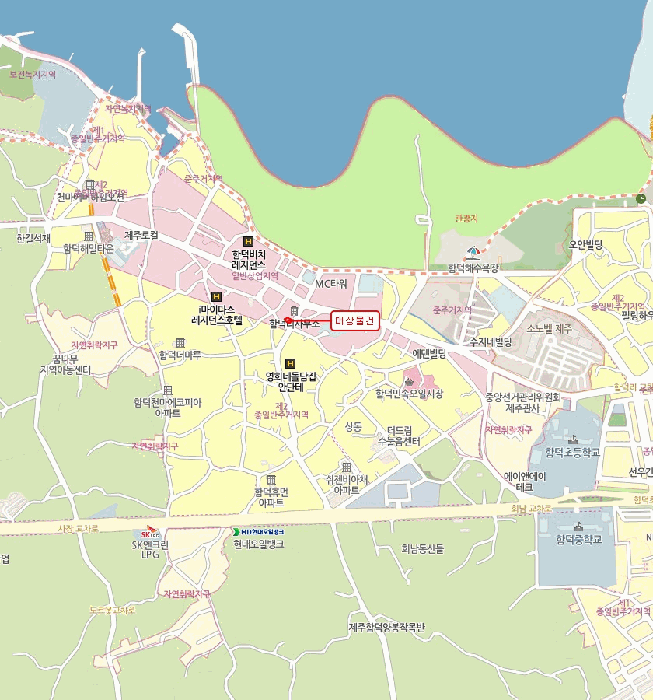The height and width of the screenshot is (700, 653).
Task: Click the orange label in the beach green area
Action: click(x=467, y=218)
